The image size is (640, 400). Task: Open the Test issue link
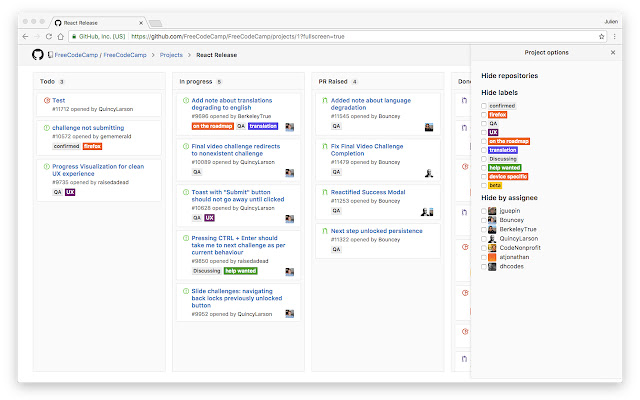(58, 100)
